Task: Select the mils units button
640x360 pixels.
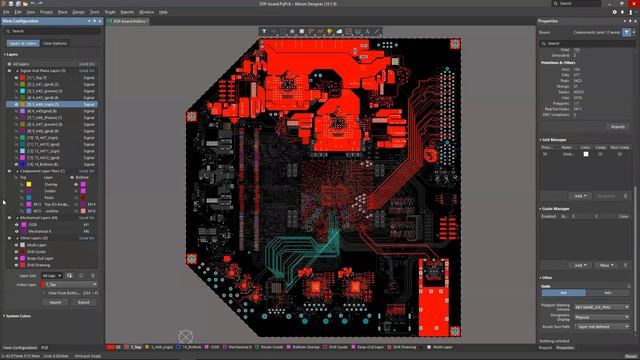Action: [x=608, y=293]
